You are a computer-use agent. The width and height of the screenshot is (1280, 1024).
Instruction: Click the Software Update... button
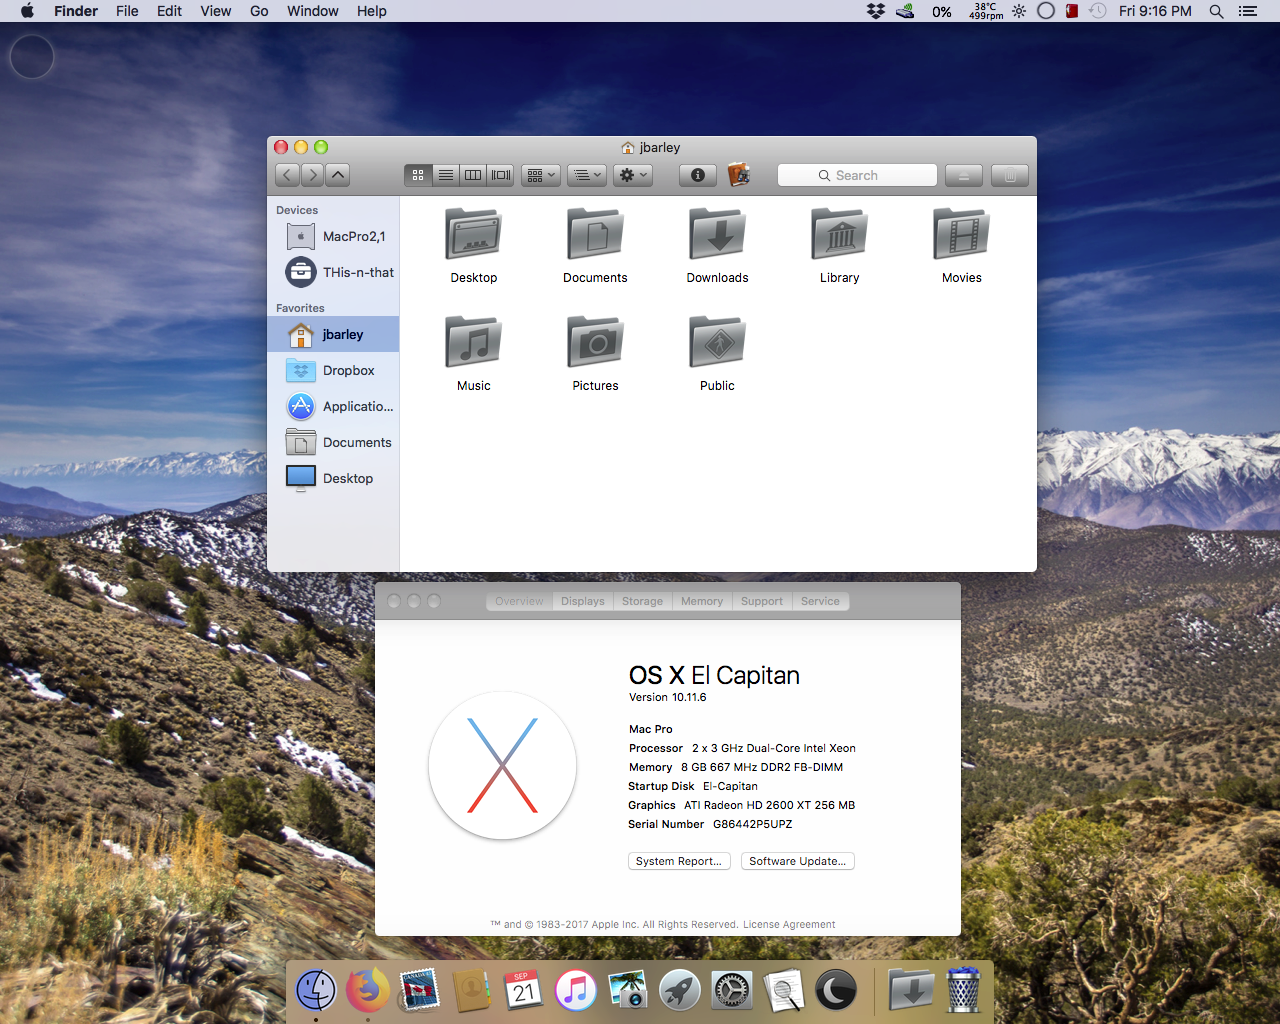click(x=798, y=861)
